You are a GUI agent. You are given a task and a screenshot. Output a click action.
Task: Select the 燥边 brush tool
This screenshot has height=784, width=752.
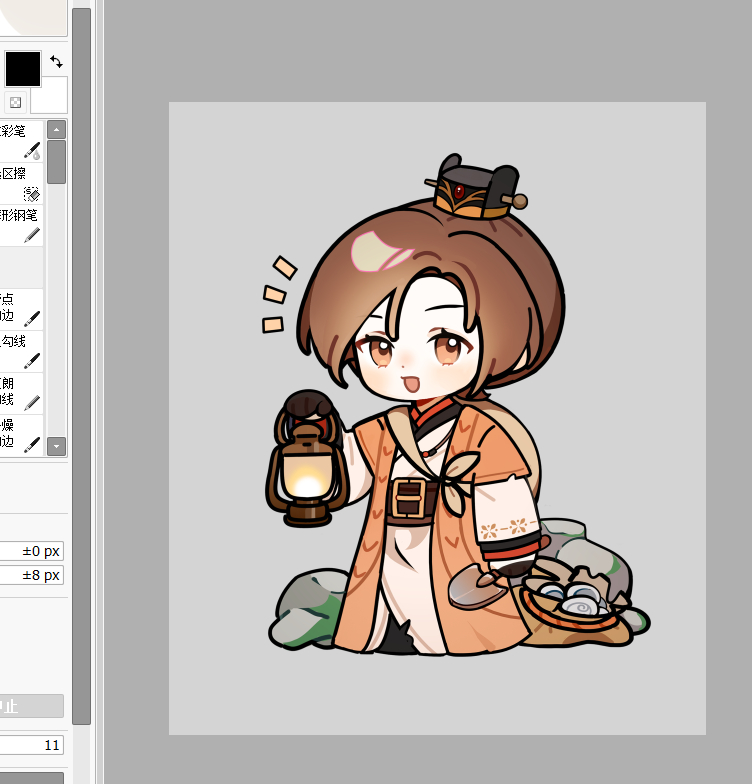pyautogui.click(x=21, y=435)
